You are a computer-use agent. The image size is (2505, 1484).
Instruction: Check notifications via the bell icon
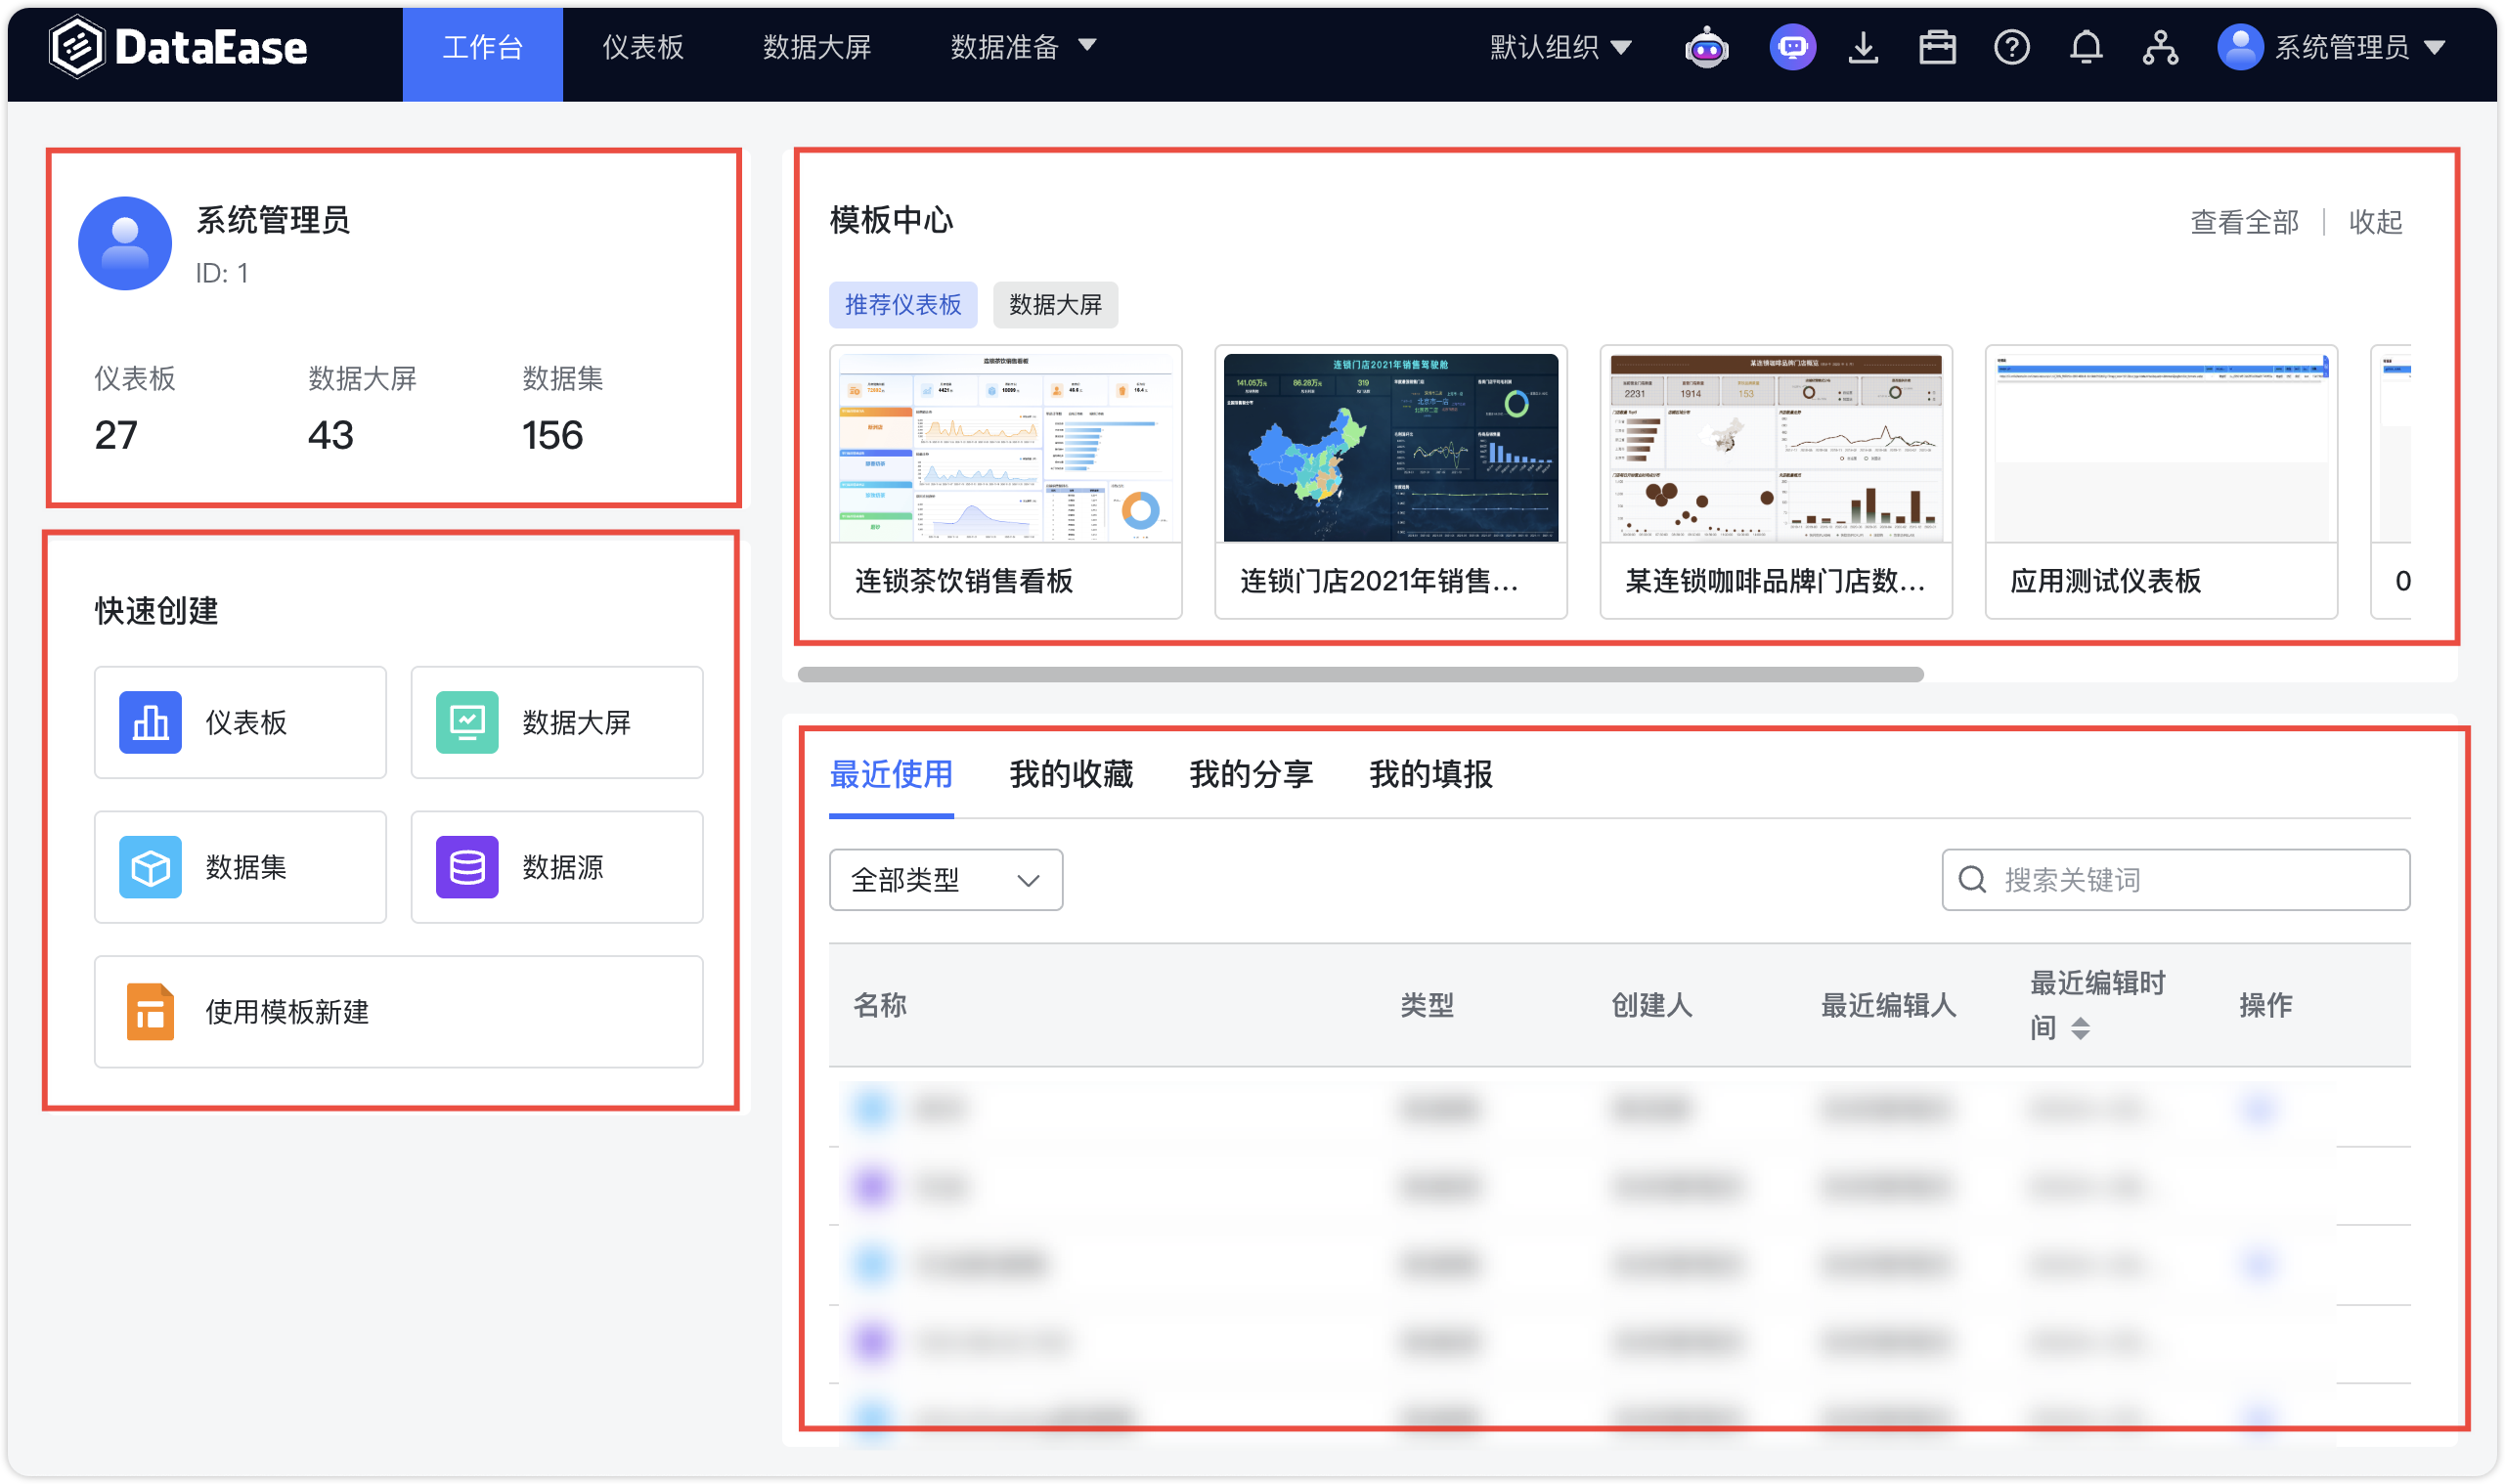point(2086,46)
